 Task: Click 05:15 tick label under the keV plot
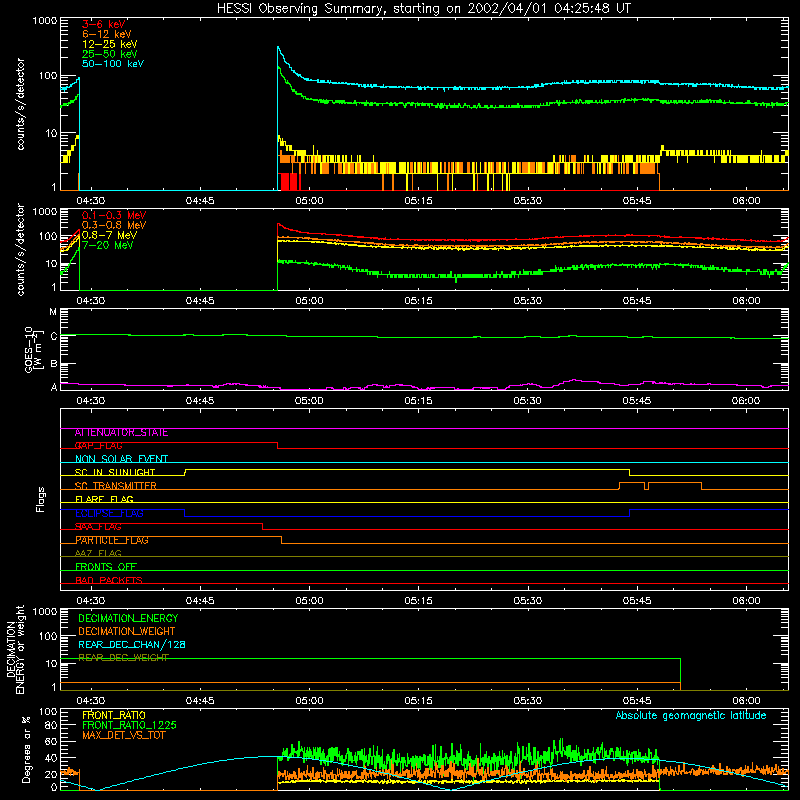tap(418, 201)
